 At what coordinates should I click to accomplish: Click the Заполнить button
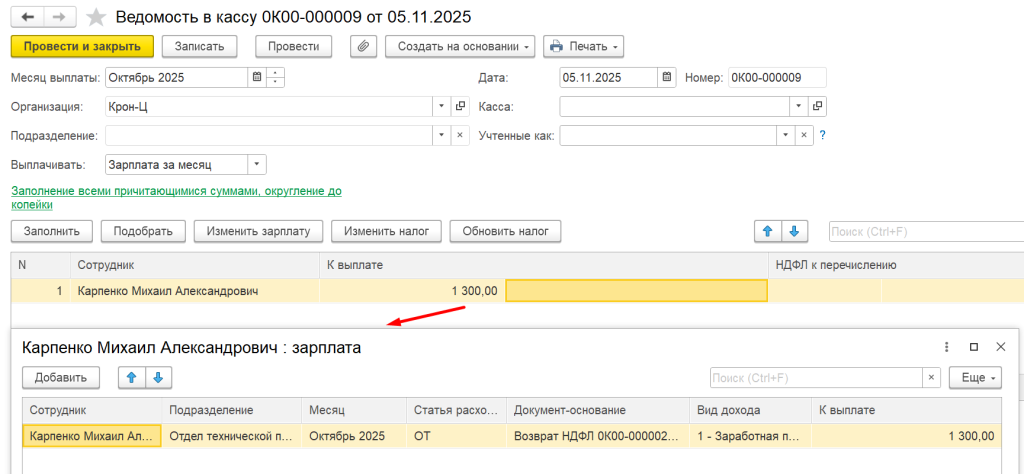(x=52, y=231)
